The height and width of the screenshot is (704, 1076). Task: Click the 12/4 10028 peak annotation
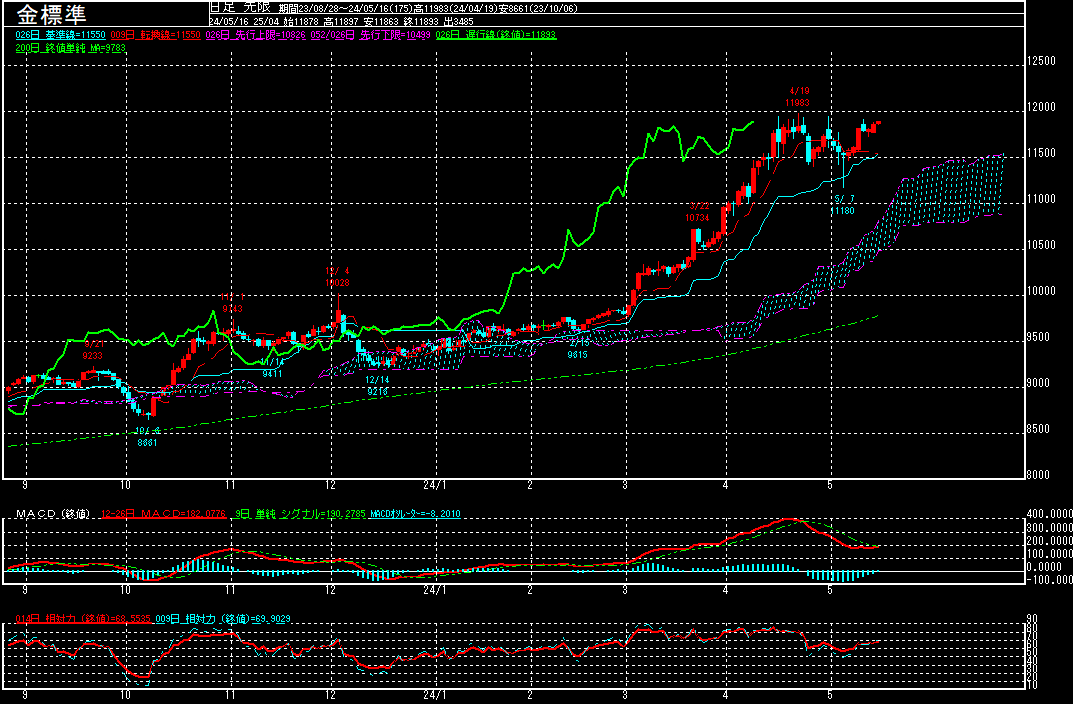click(337, 277)
